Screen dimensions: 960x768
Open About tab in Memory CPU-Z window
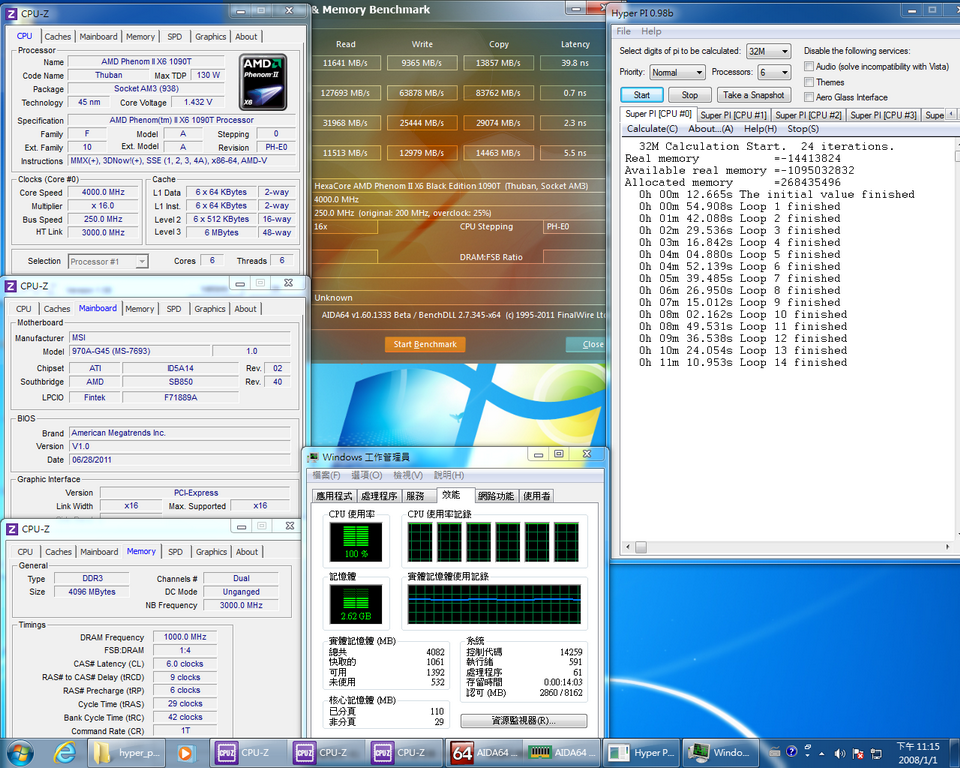247,552
